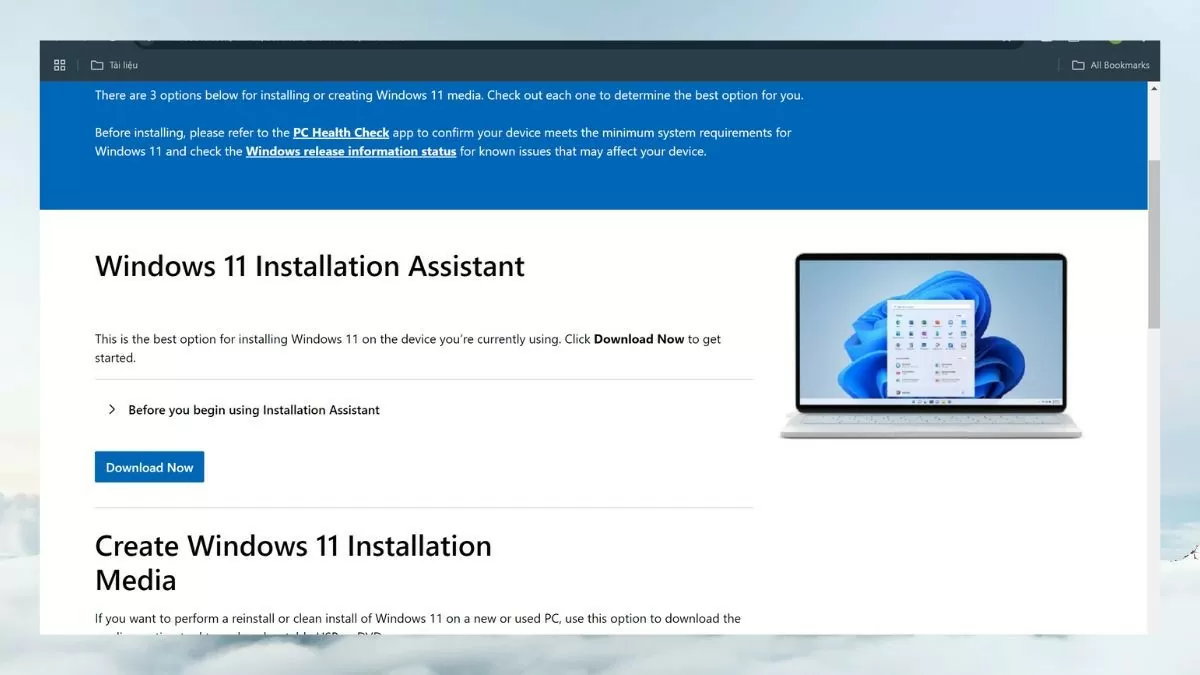
Task: Open the PC Health Check link
Action: click(x=341, y=132)
